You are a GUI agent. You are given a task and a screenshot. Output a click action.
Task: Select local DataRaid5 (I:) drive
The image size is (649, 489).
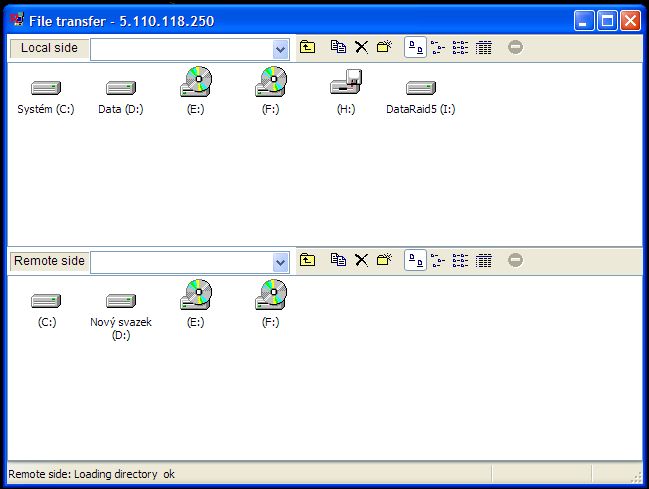(420, 95)
